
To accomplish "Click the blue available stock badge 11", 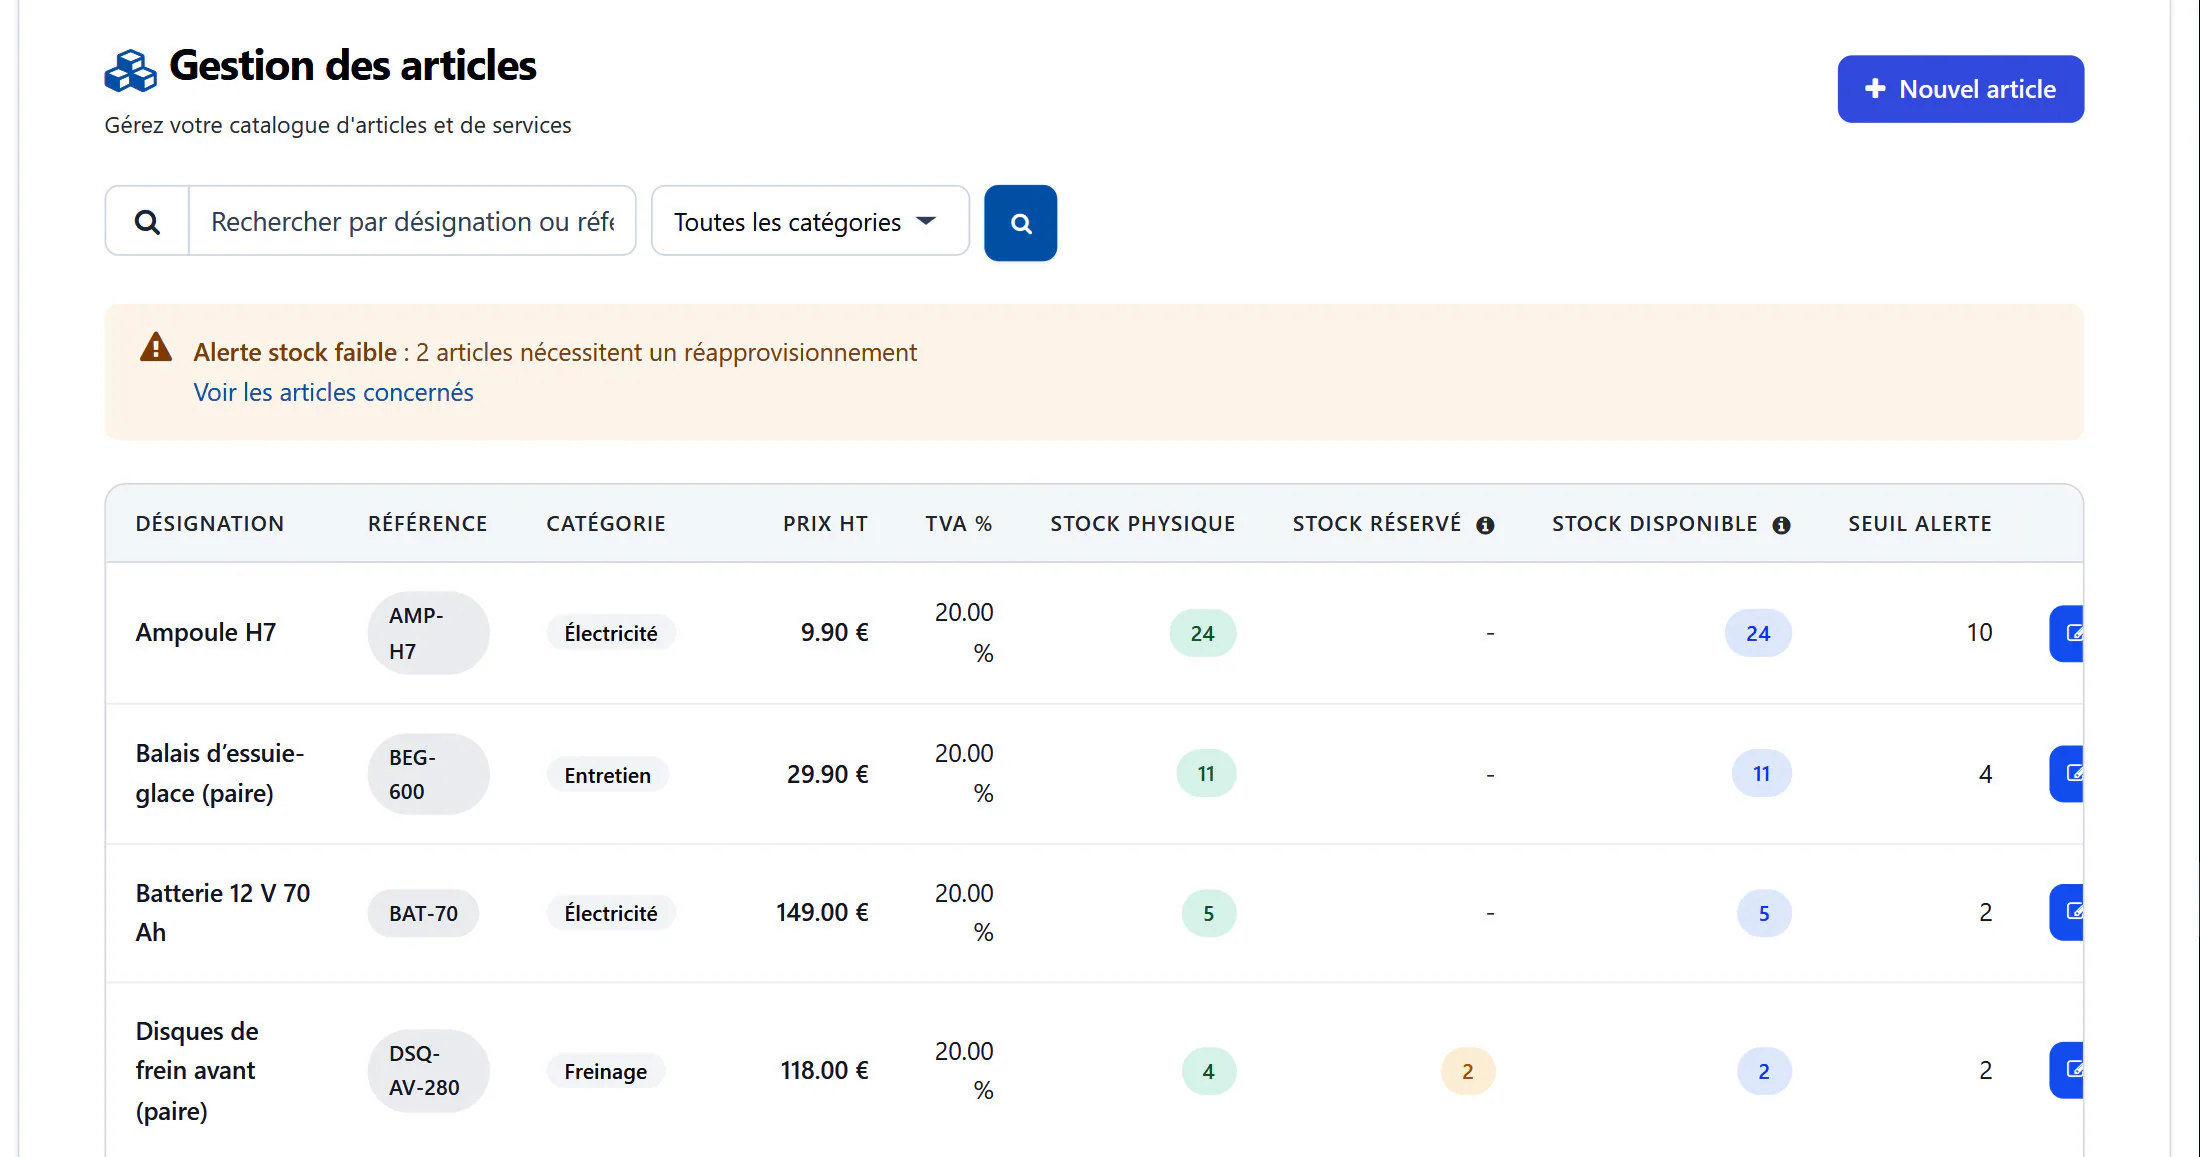I will [1761, 773].
